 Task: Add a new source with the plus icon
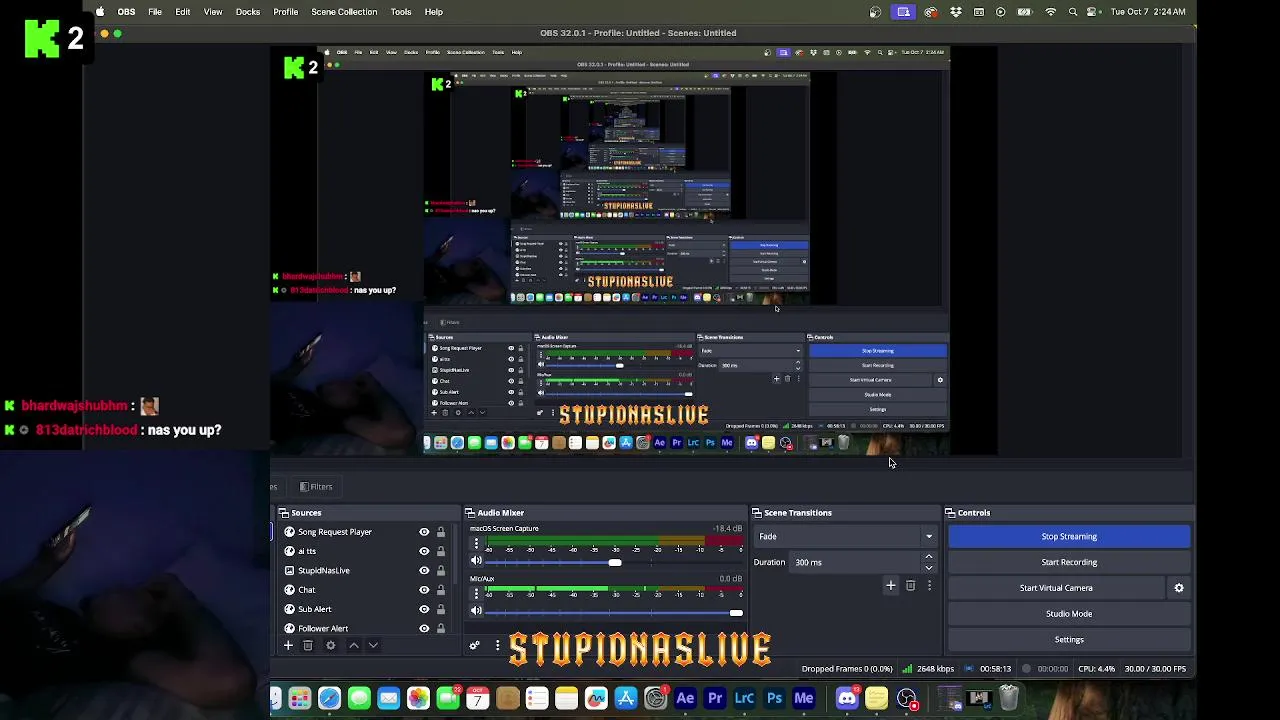coord(288,646)
